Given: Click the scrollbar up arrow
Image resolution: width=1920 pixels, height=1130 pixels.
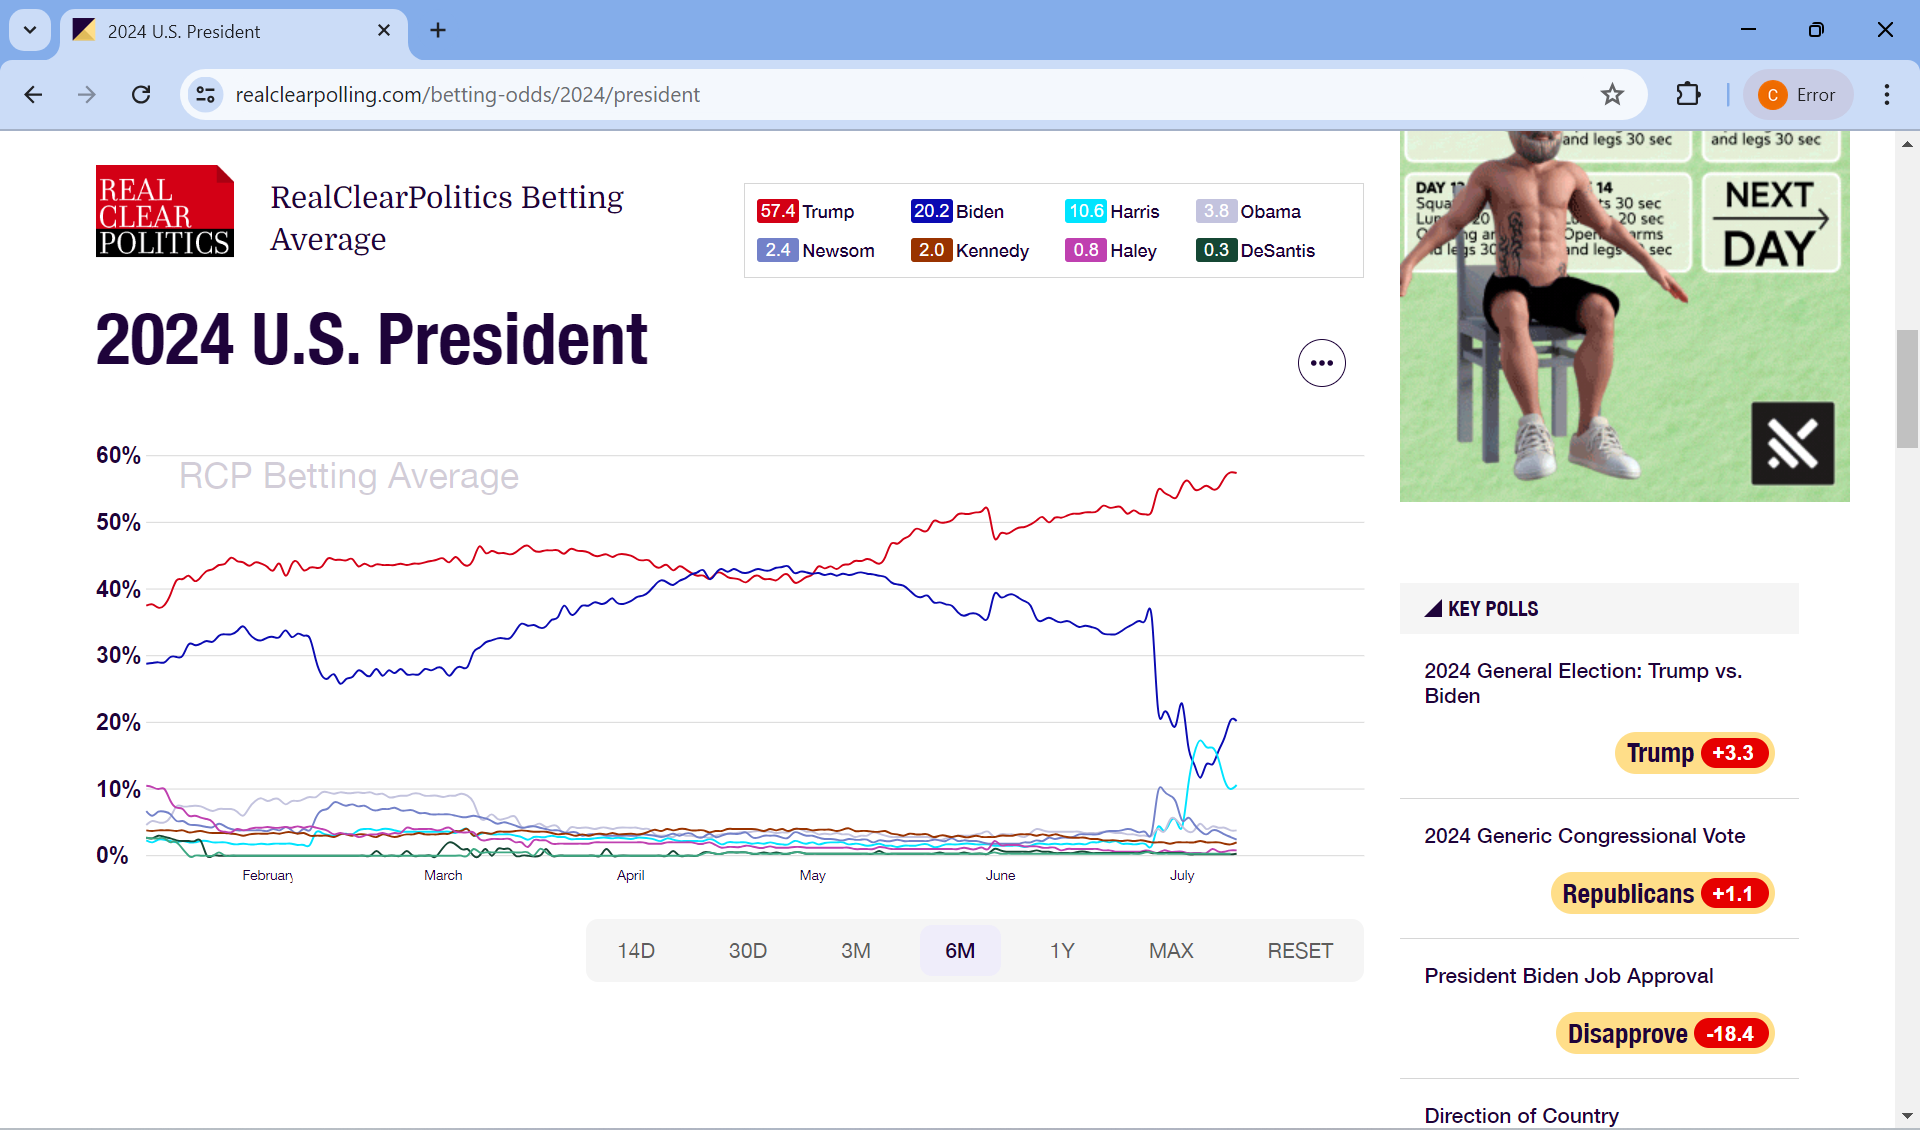Looking at the screenshot, I should (x=1907, y=144).
